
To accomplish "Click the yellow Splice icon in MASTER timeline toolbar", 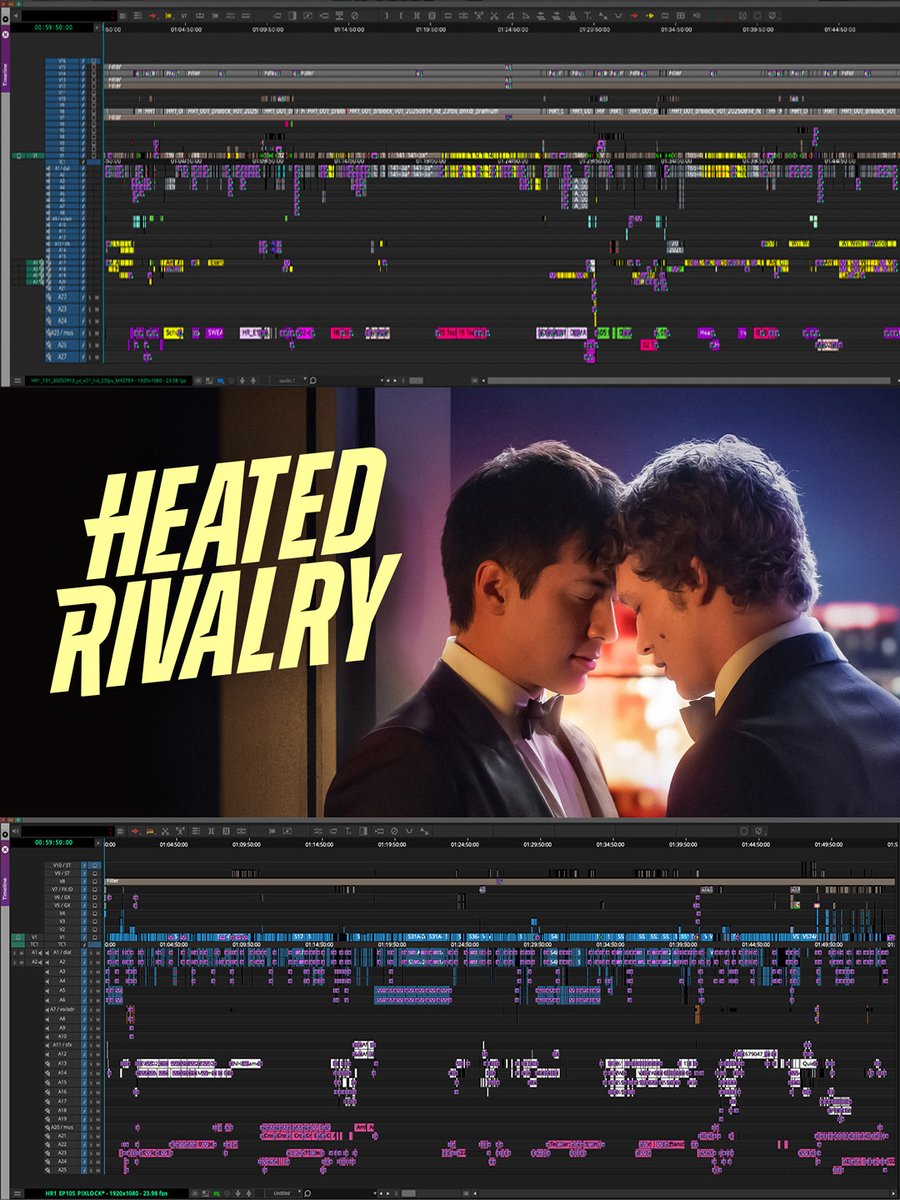I will [x=168, y=16].
